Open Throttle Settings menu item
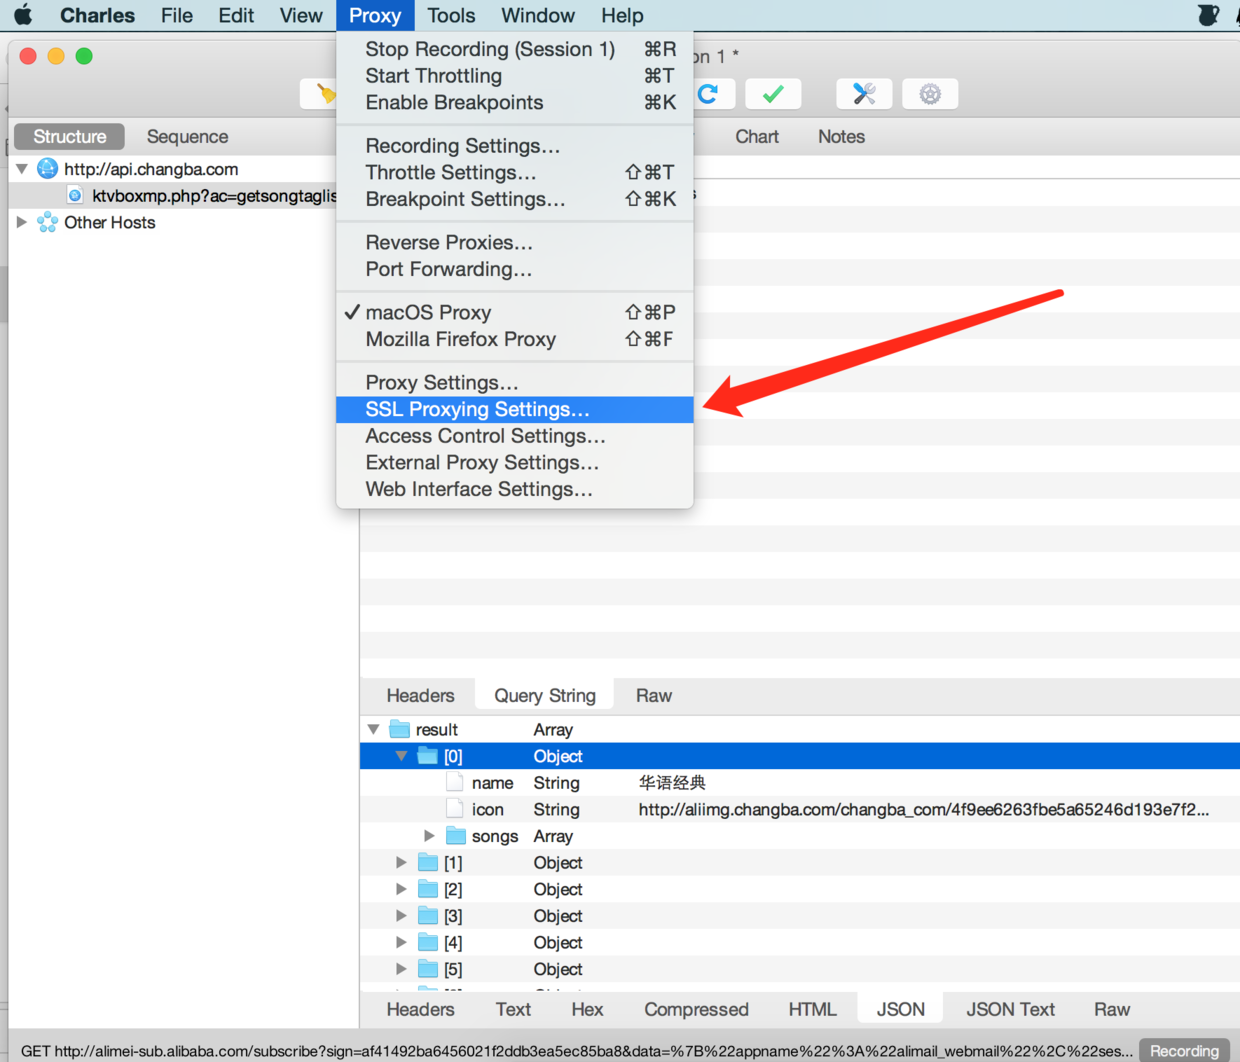Image resolution: width=1240 pixels, height=1062 pixels. click(x=514, y=172)
